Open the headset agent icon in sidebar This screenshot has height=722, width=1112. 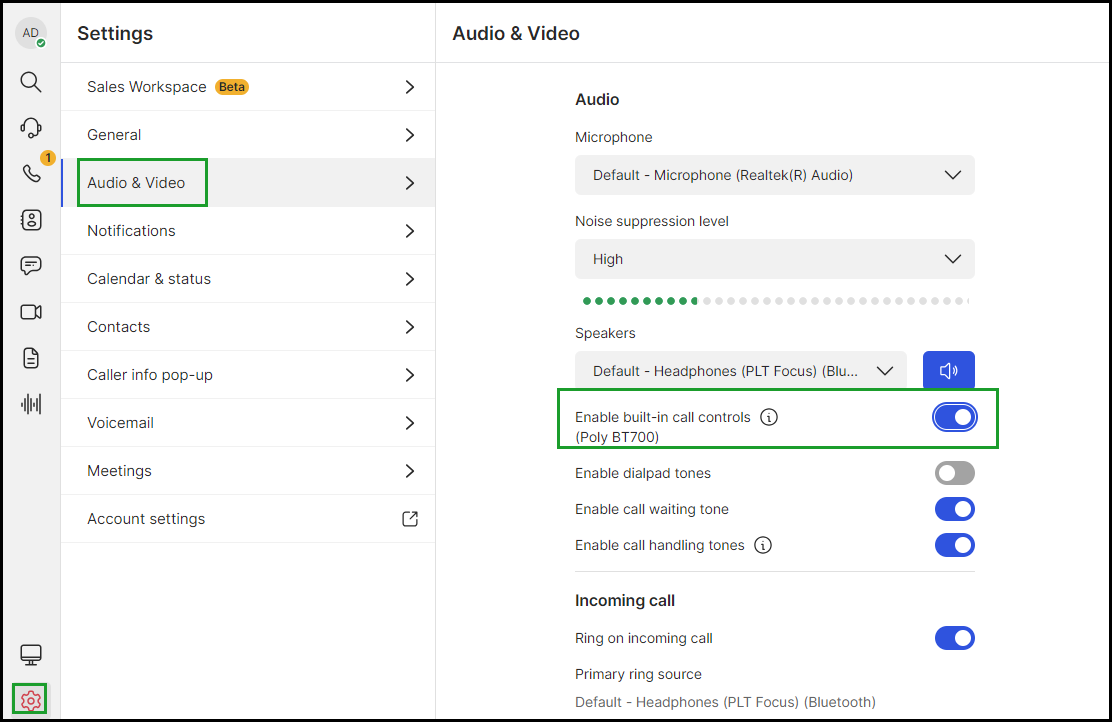(x=30, y=128)
